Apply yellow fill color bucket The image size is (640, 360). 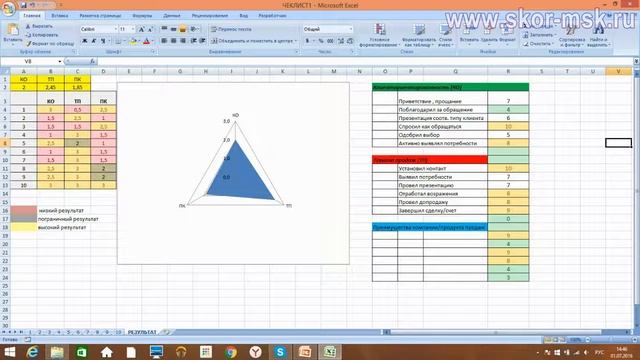(133, 41)
